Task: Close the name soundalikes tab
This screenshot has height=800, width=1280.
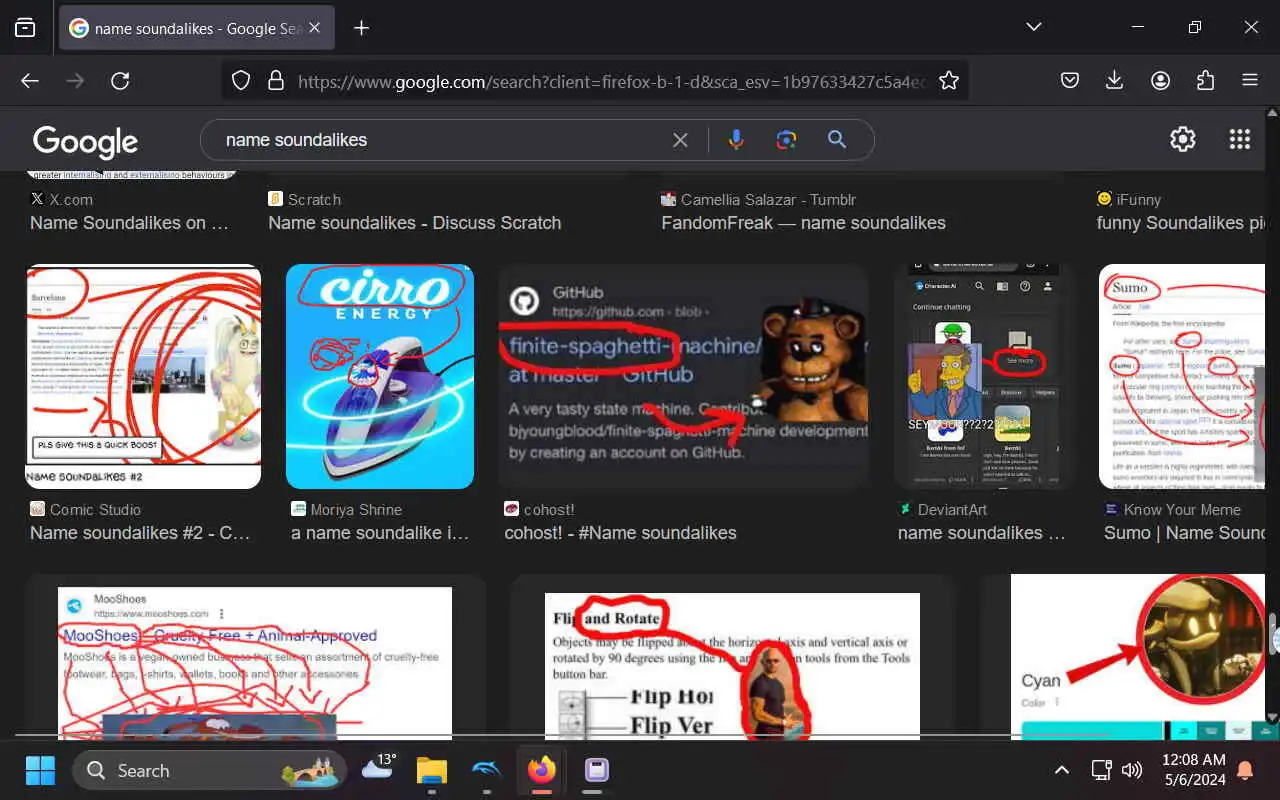Action: (315, 28)
